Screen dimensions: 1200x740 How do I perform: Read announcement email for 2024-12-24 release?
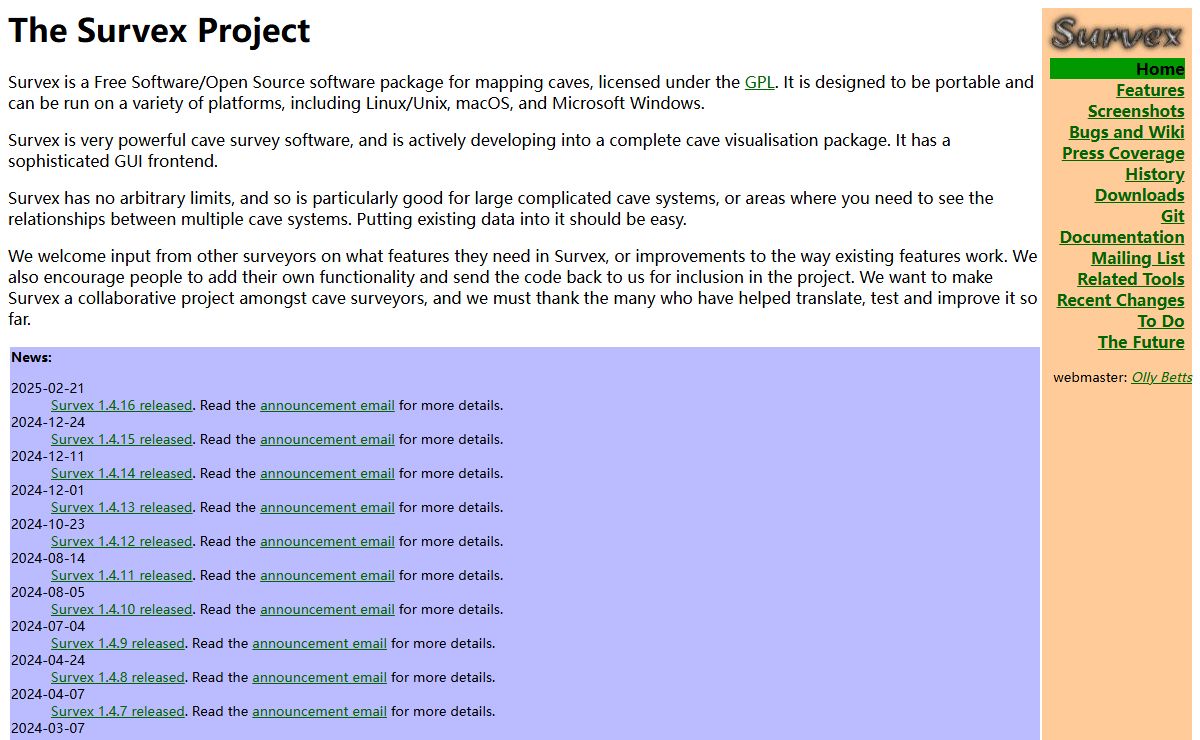tap(327, 439)
